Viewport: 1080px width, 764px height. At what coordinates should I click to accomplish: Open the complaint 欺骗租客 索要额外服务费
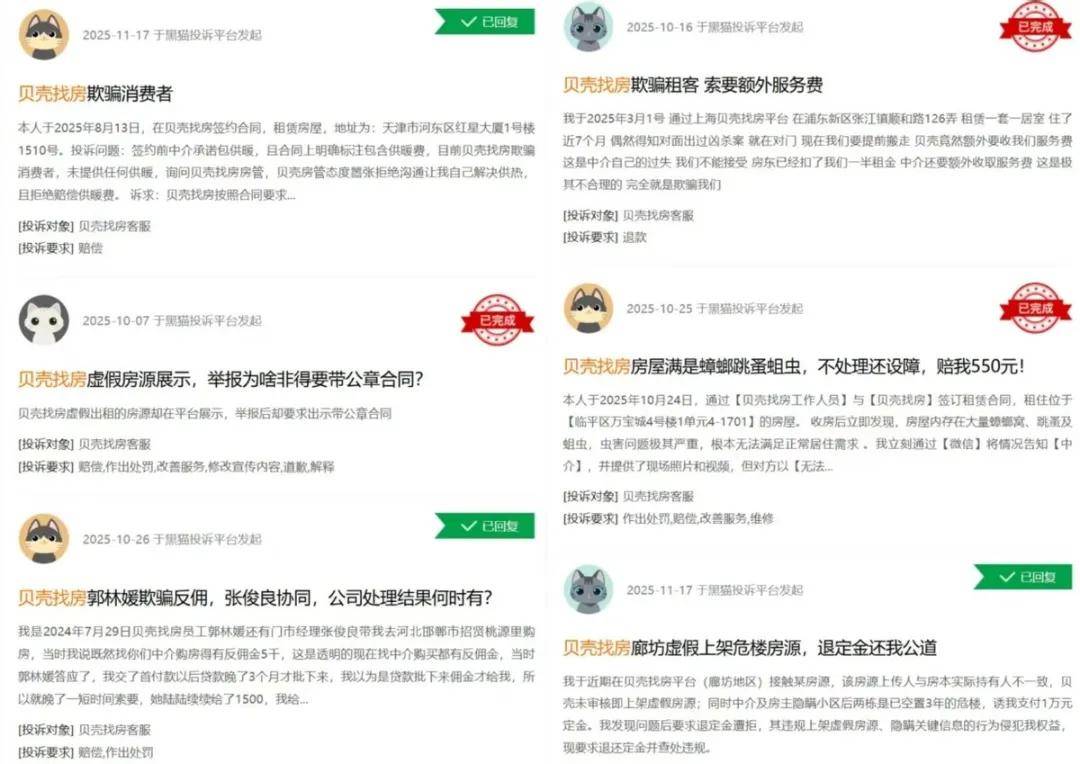pyautogui.click(x=693, y=85)
